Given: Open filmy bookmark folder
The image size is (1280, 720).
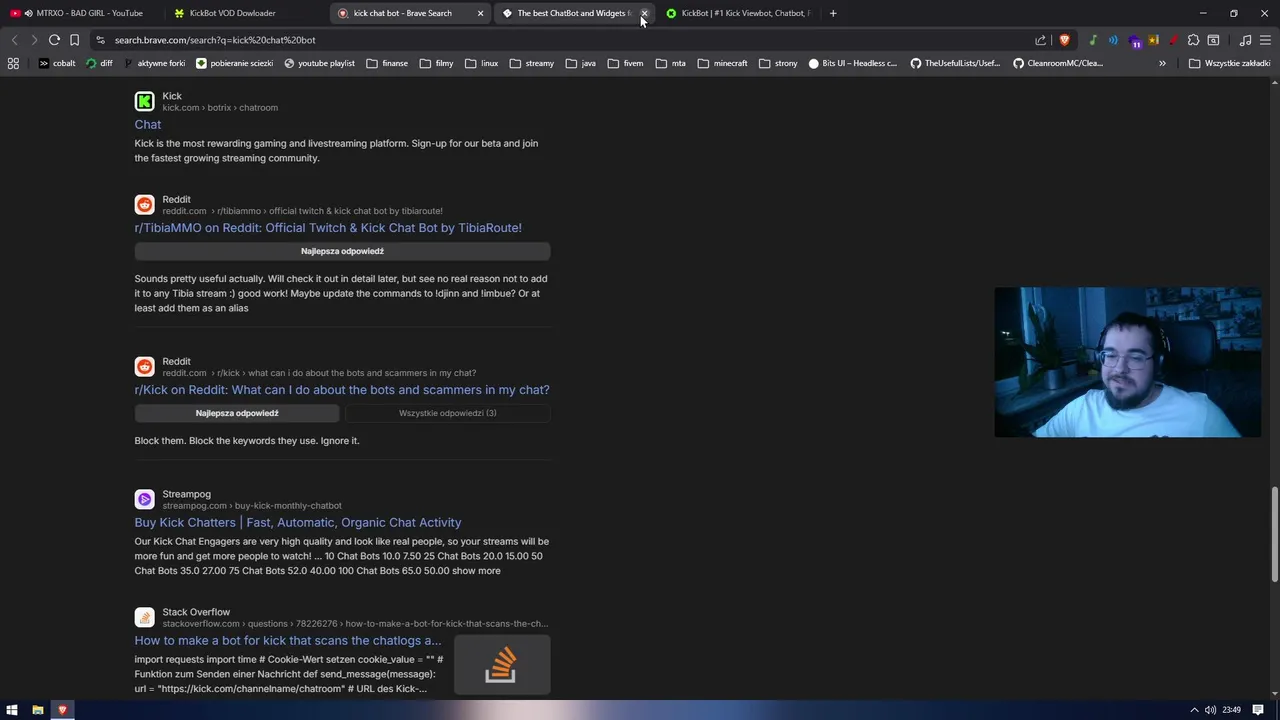Looking at the screenshot, I should click(x=436, y=63).
